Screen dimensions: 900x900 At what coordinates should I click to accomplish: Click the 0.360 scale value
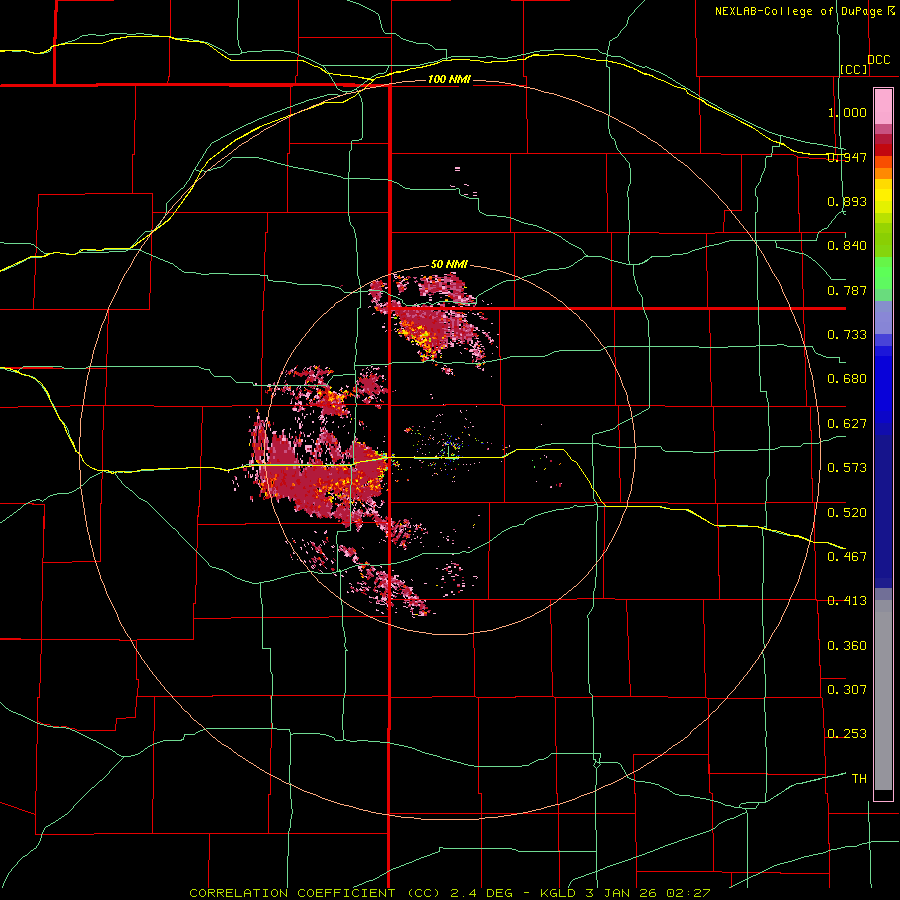click(847, 645)
